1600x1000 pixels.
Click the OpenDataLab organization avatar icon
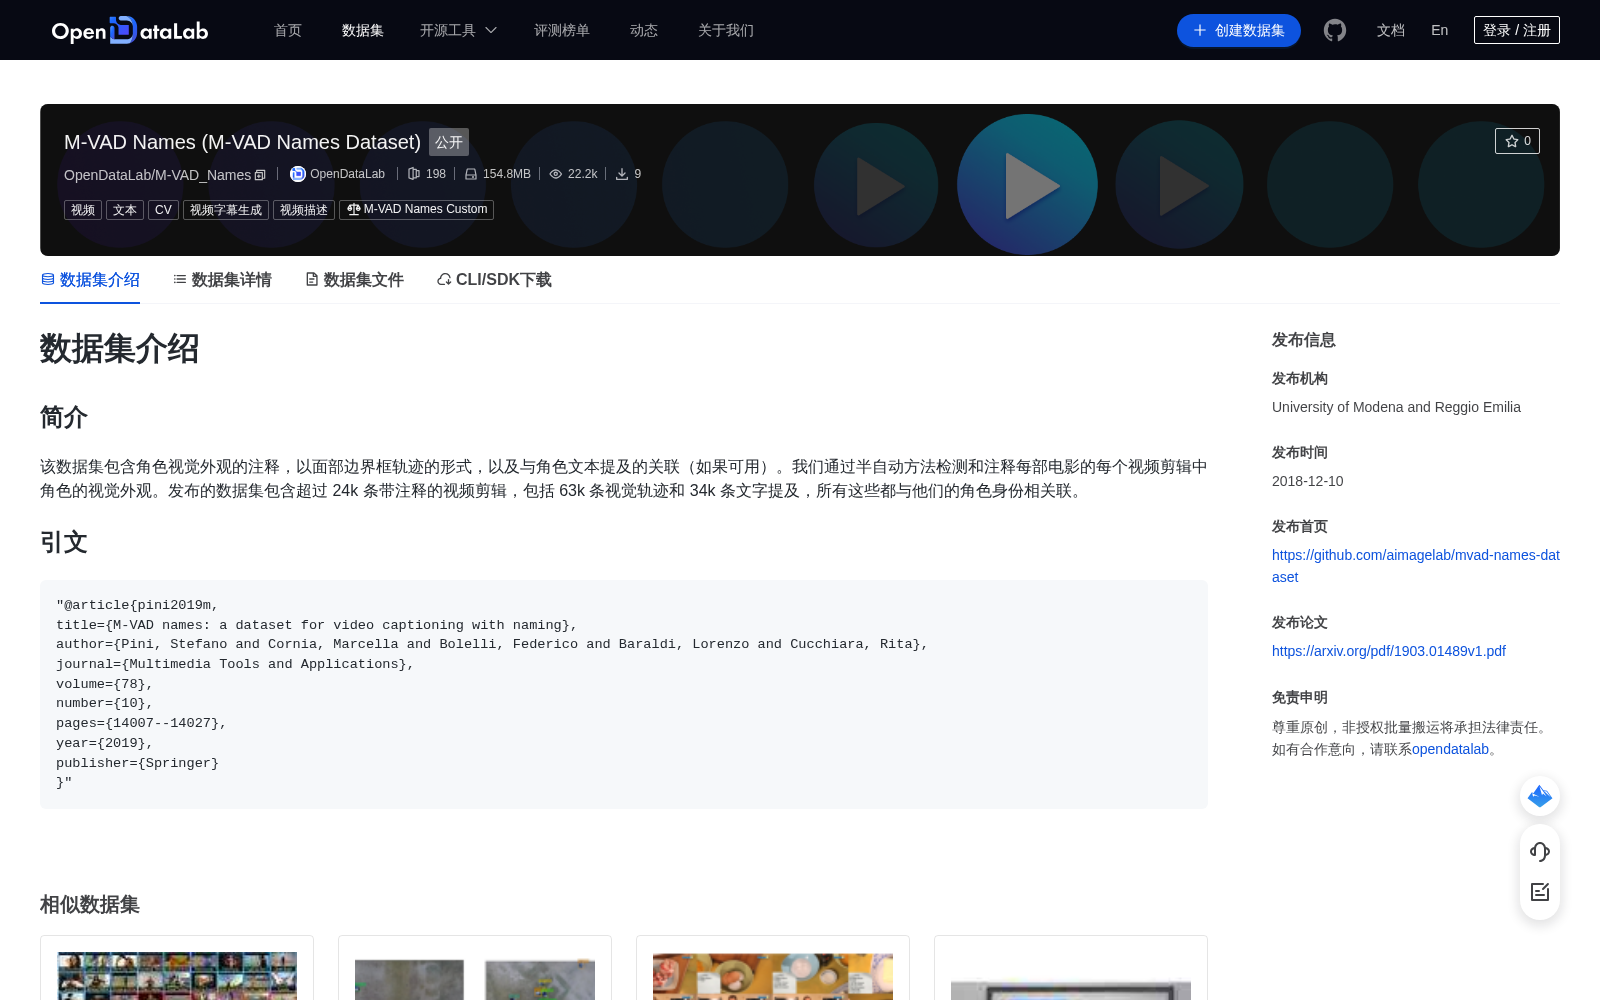pyautogui.click(x=298, y=174)
